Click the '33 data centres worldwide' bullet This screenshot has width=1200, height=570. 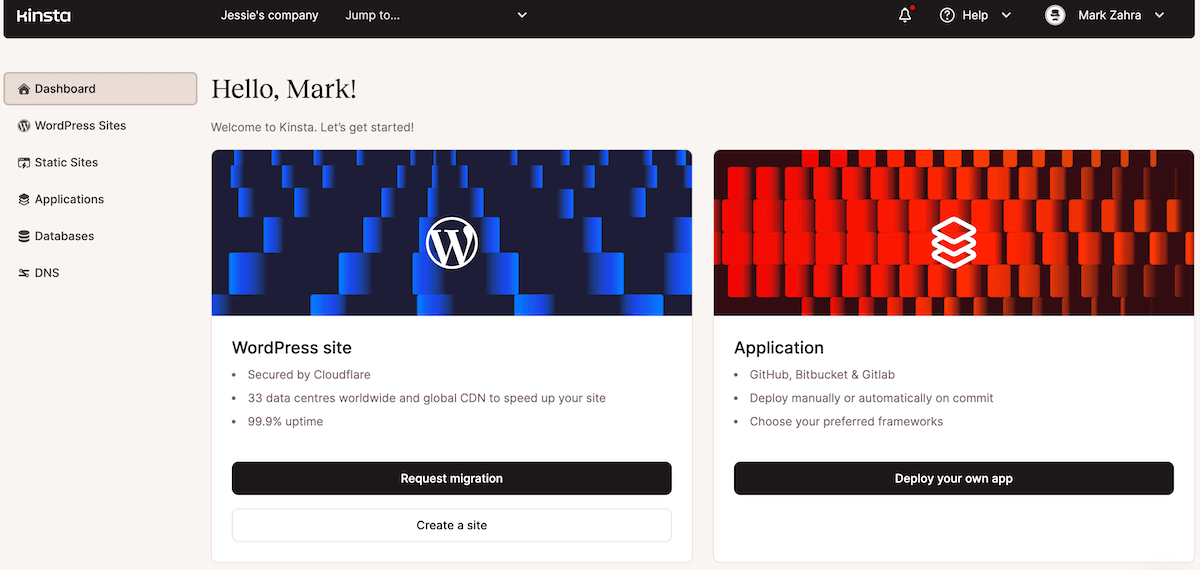point(427,398)
